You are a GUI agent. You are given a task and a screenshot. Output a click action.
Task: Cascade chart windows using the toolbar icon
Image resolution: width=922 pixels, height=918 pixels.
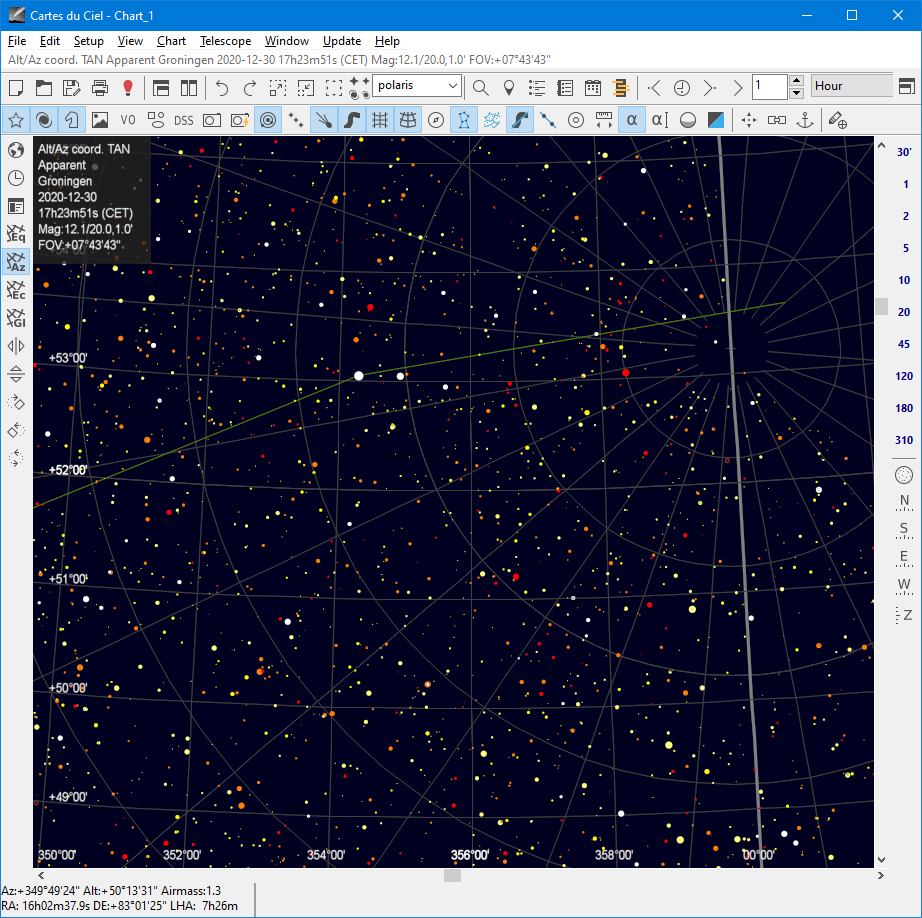[x=161, y=88]
